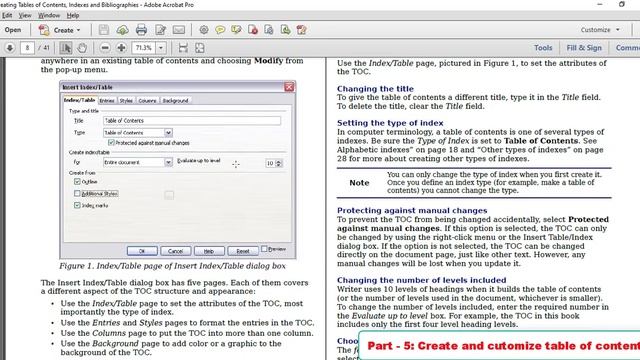Activate the Select tool arrow icon

coord(66,48)
